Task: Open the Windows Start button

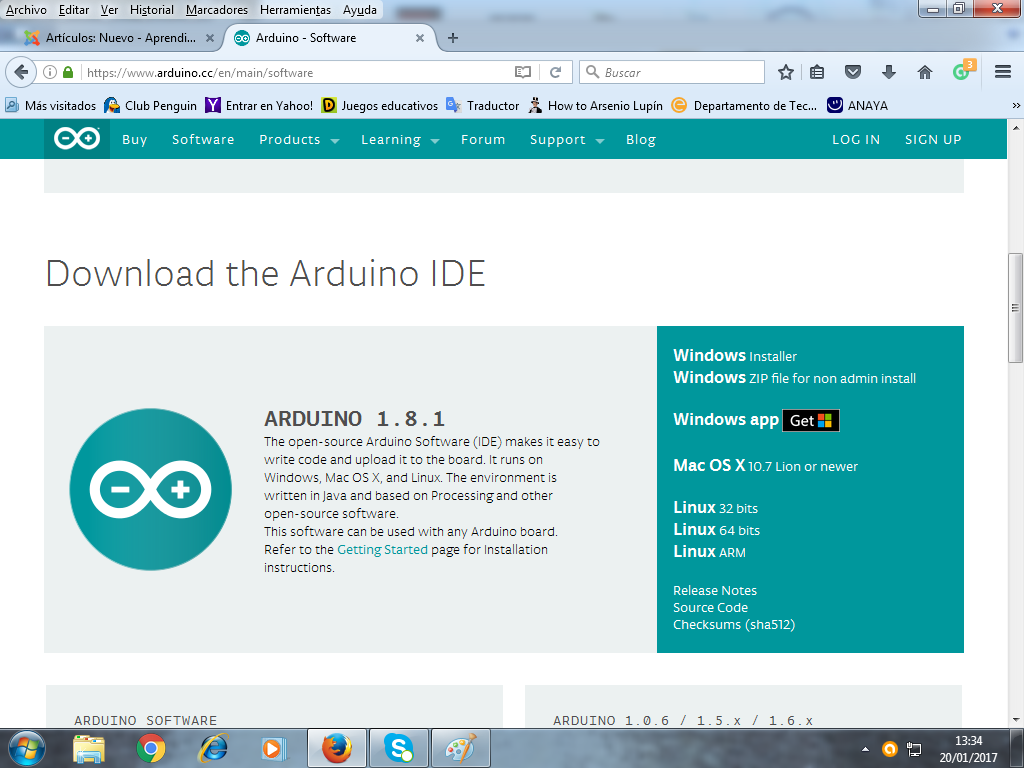Action: 26,748
